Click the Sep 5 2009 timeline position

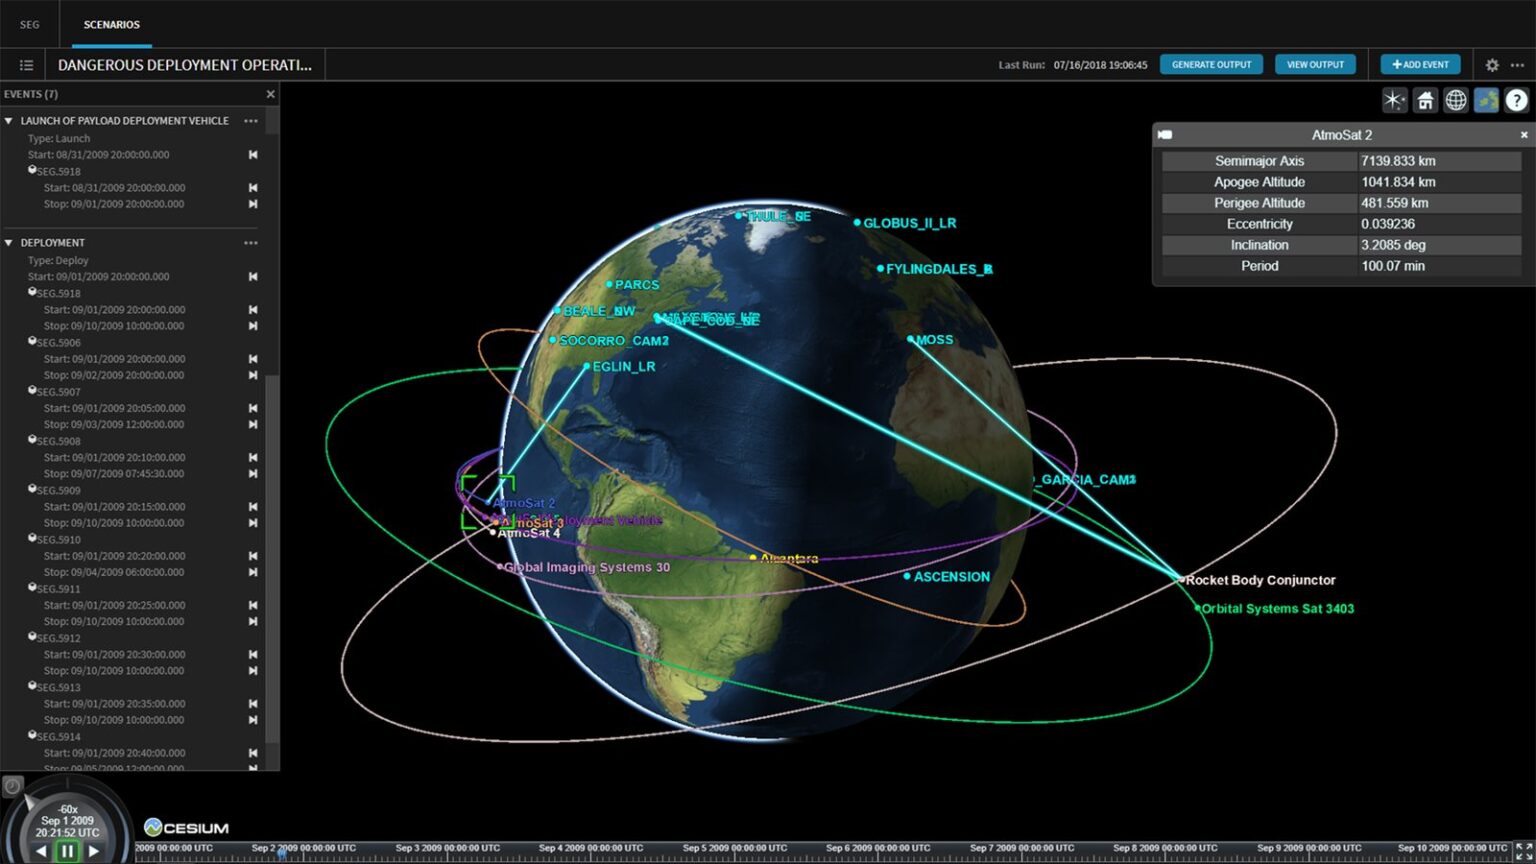pyautogui.click(x=735, y=848)
